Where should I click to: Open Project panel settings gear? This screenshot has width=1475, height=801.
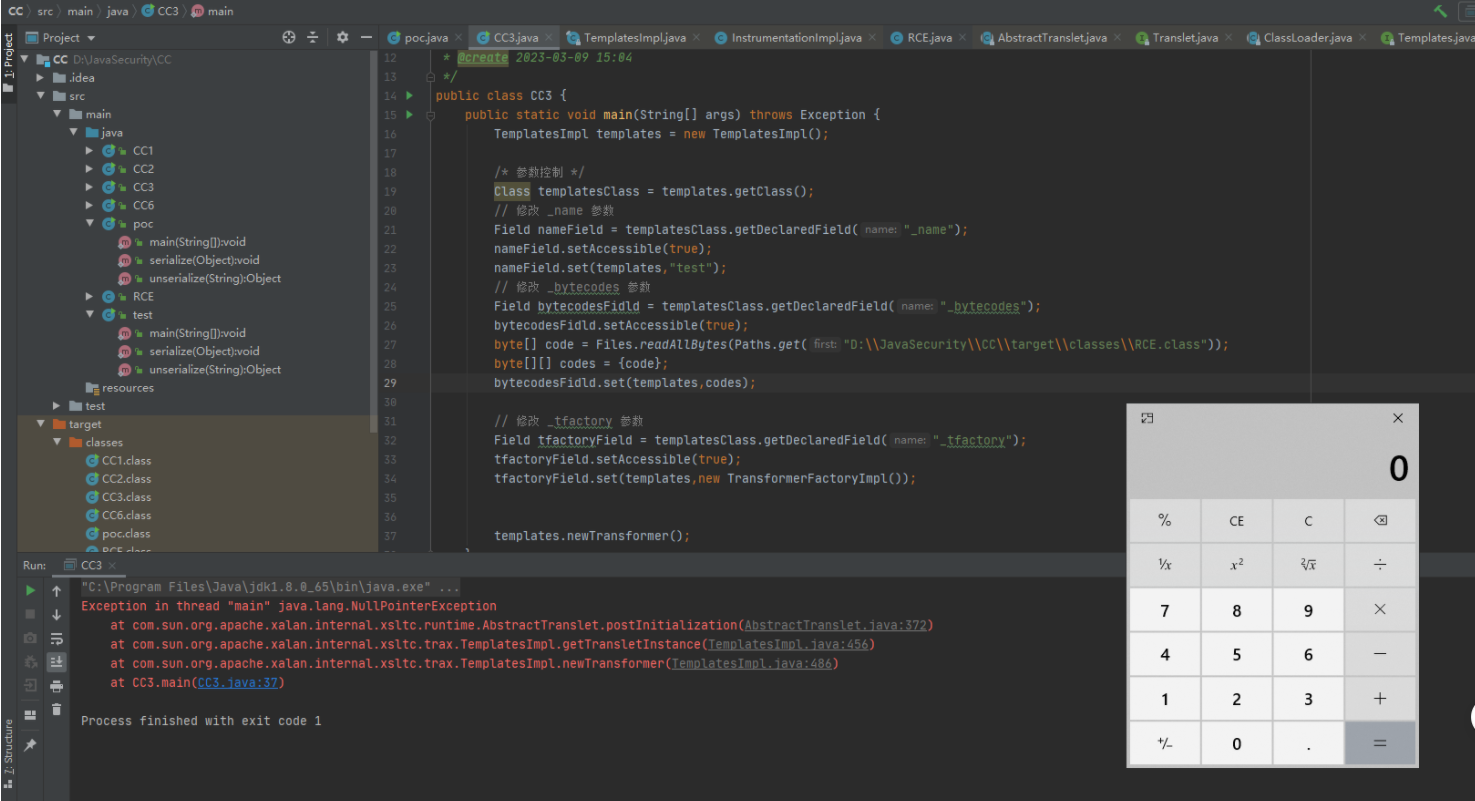tap(342, 37)
